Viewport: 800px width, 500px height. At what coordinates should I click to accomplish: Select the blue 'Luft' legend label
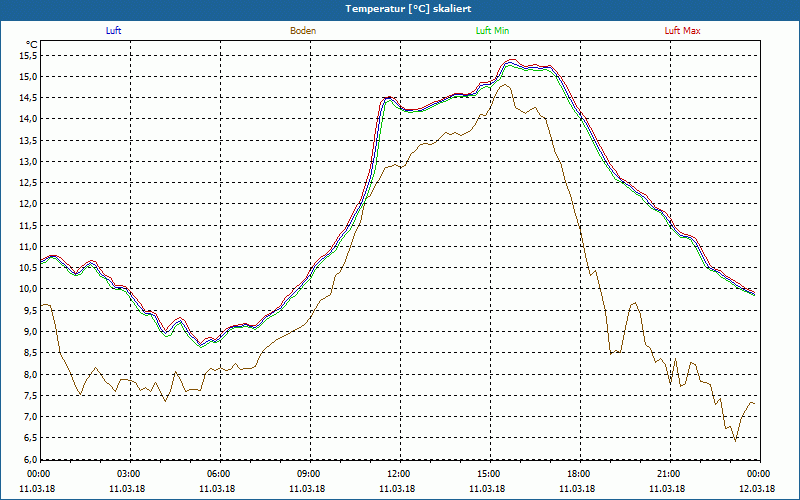(113, 31)
